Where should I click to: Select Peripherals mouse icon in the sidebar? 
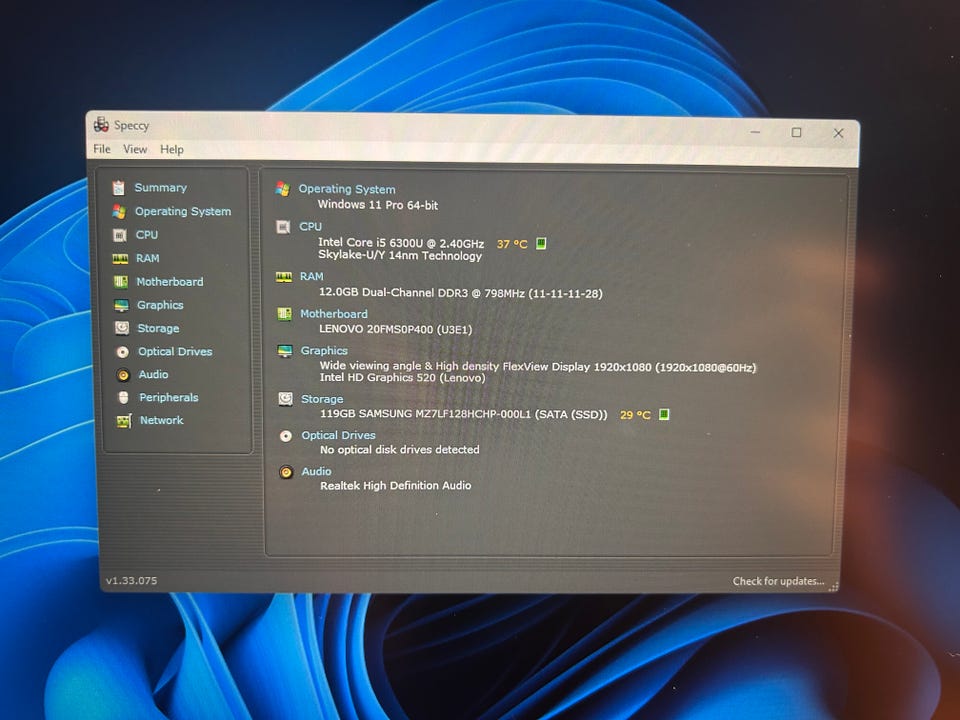[x=124, y=397]
